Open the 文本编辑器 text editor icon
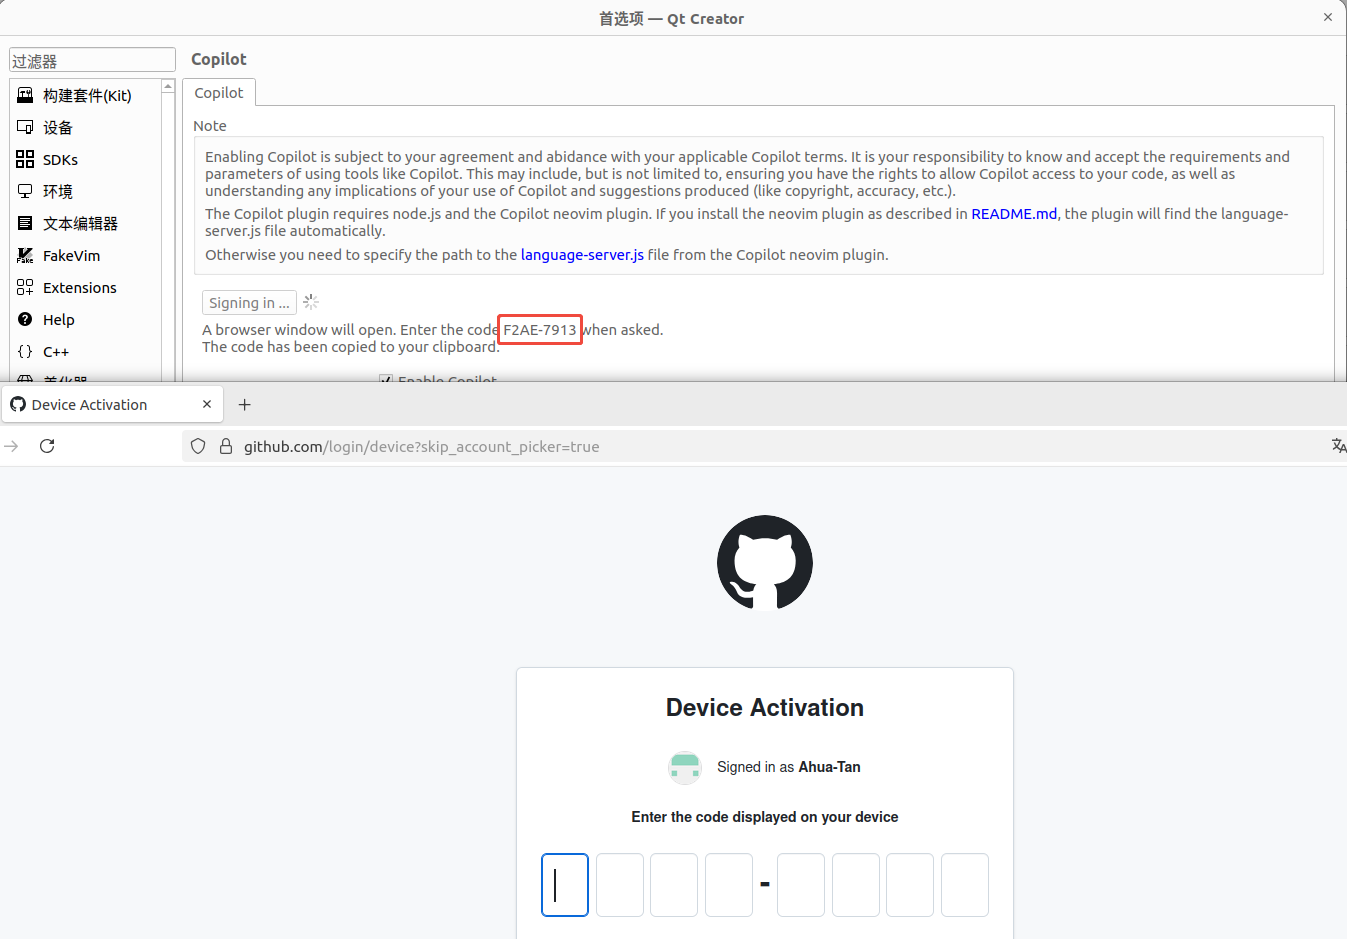 (25, 223)
